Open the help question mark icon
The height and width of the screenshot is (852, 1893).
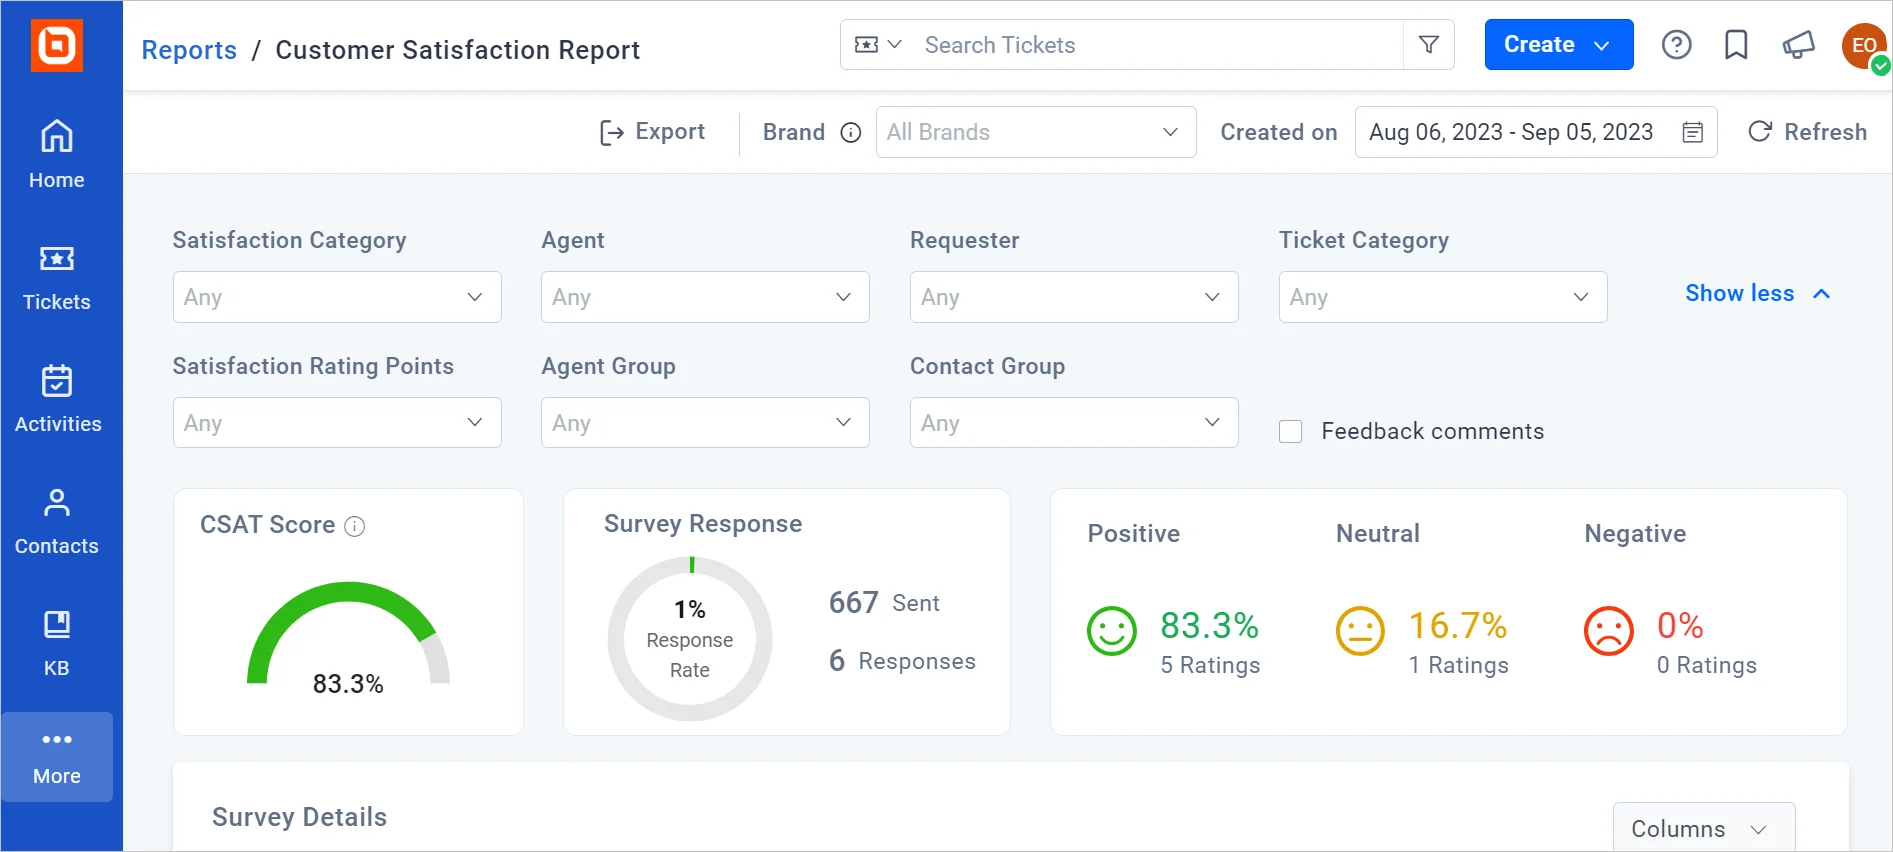click(x=1676, y=45)
